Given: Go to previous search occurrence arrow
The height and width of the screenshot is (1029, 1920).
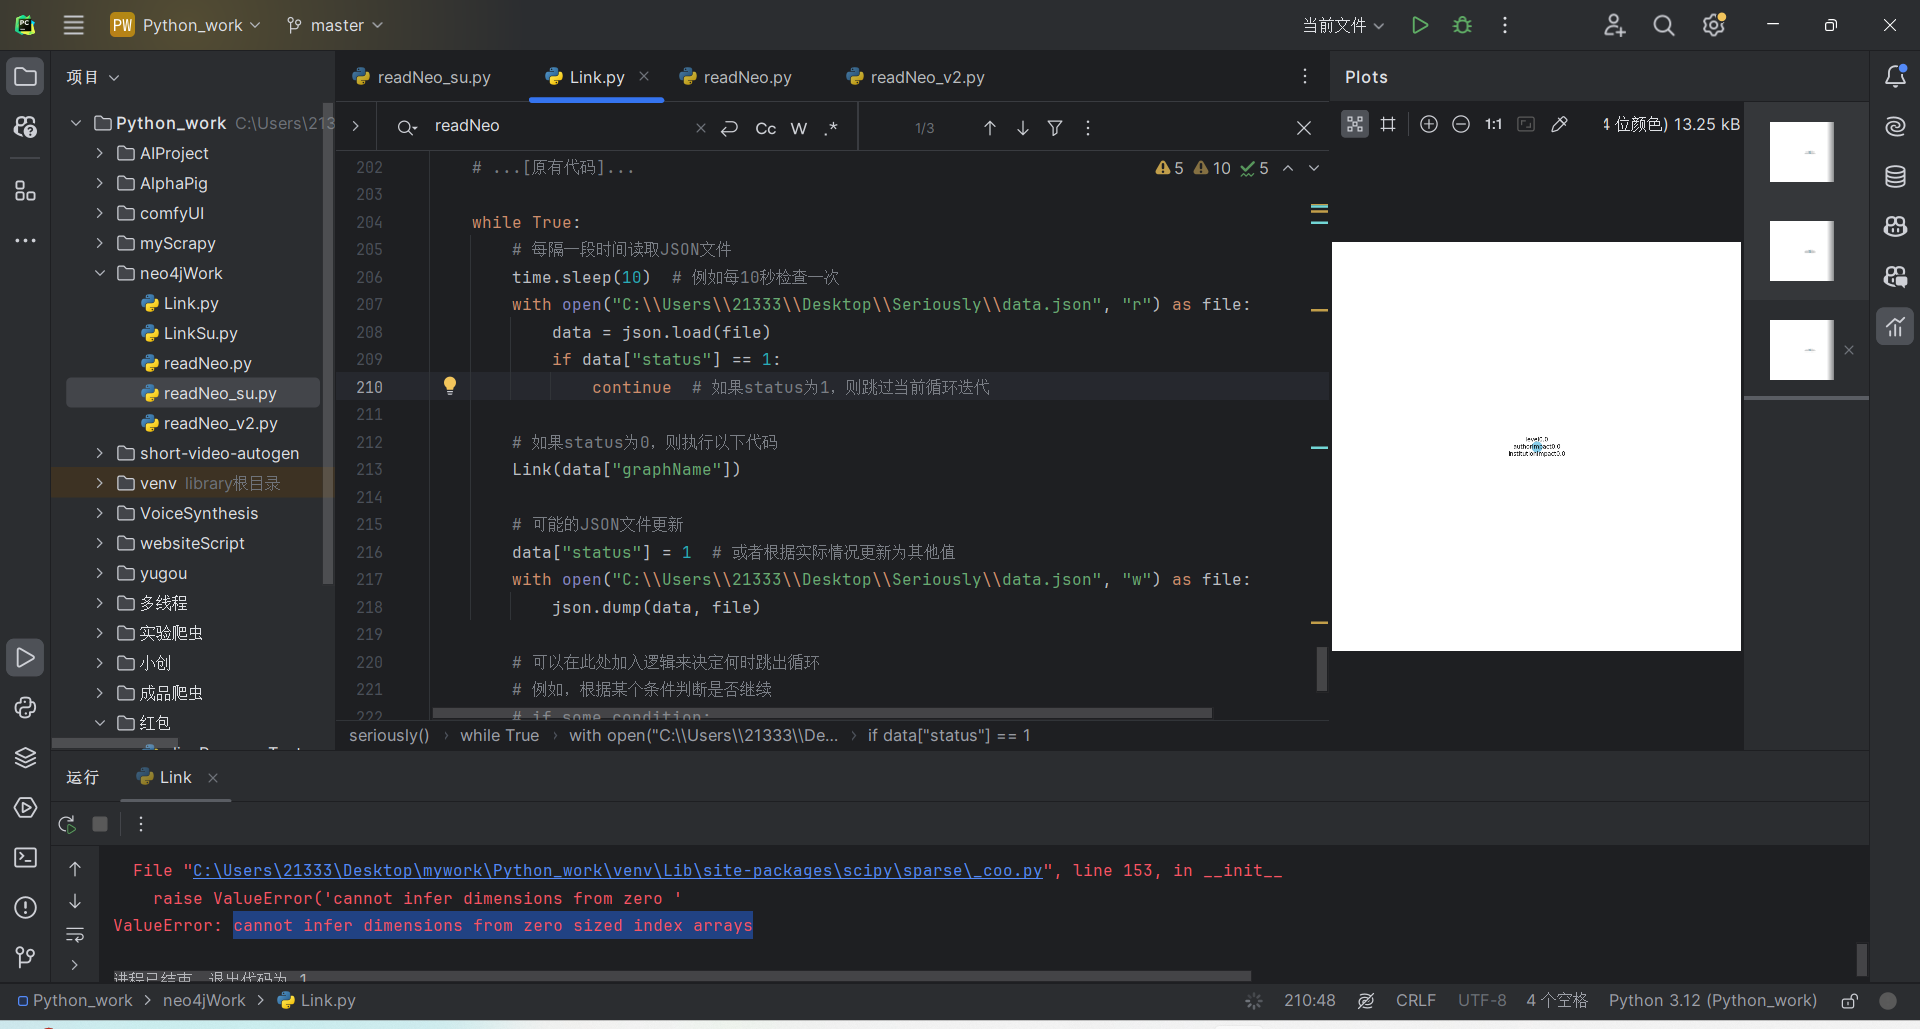Looking at the screenshot, I should pyautogui.click(x=990, y=128).
